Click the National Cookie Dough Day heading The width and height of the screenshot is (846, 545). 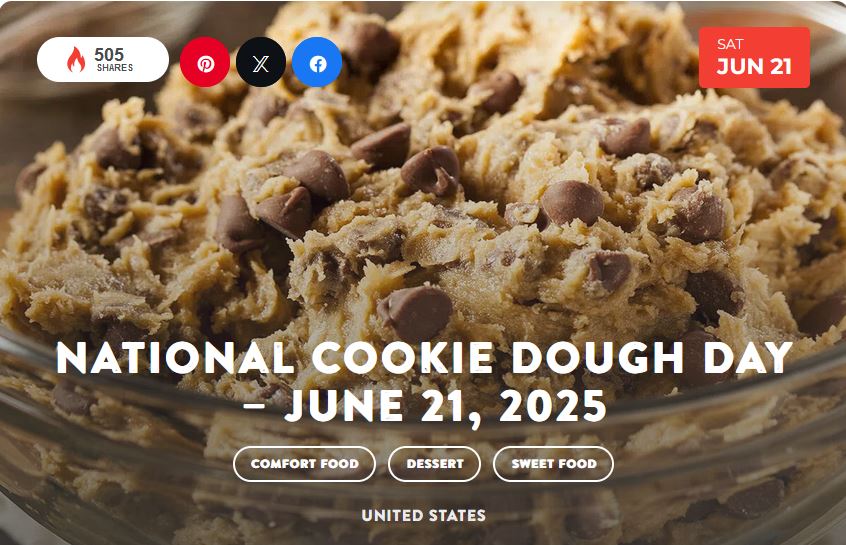click(x=424, y=358)
